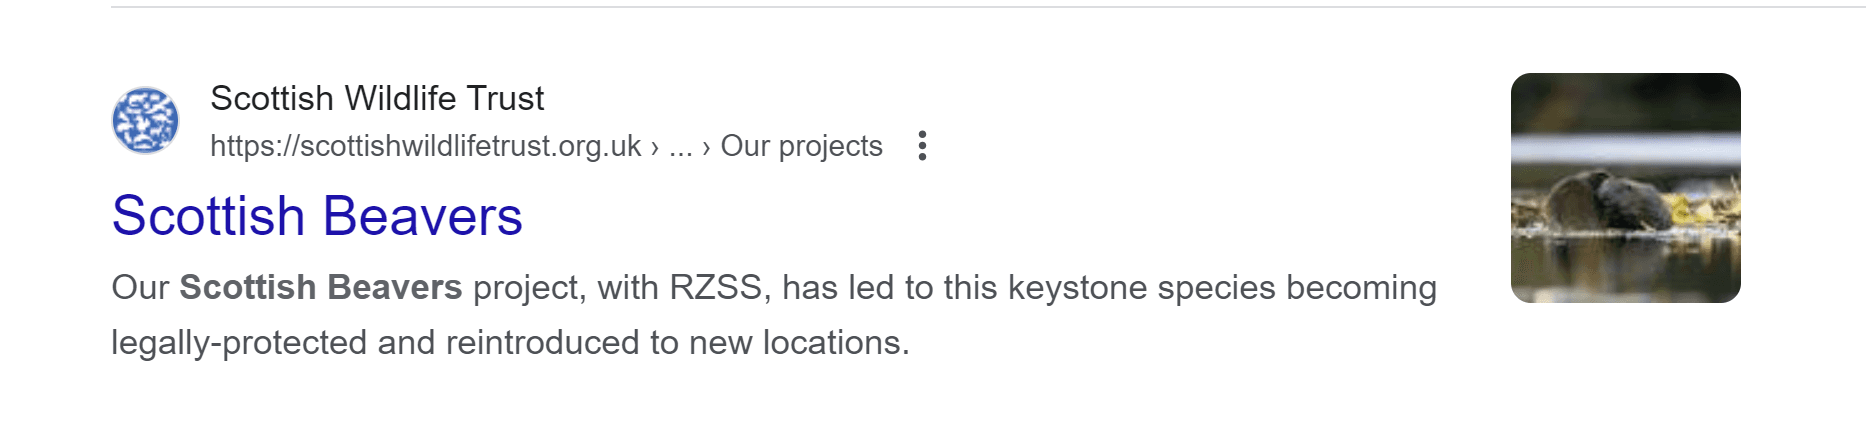This screenshot has width=1866, height=423.
Task: Click the "Scottish Wildlife Trust" site name
Action: coord(377,98)
